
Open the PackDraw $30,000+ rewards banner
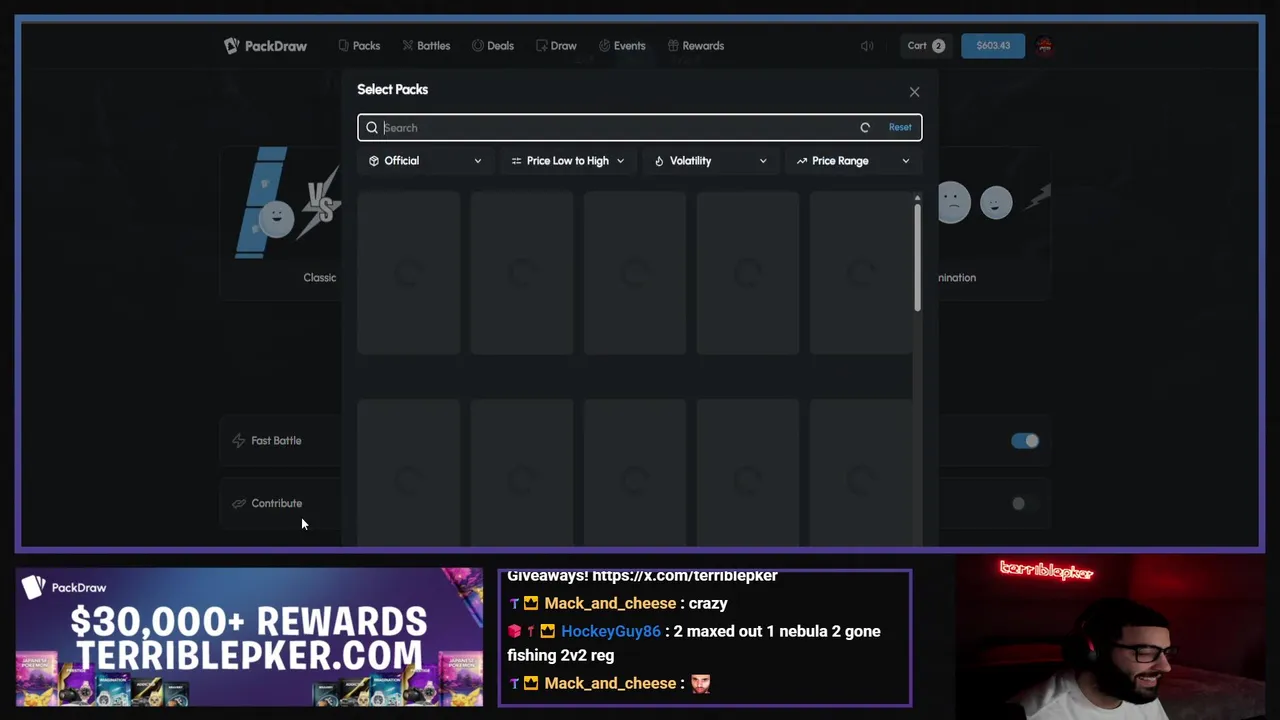pyautogui.click(x=249, y=637)
